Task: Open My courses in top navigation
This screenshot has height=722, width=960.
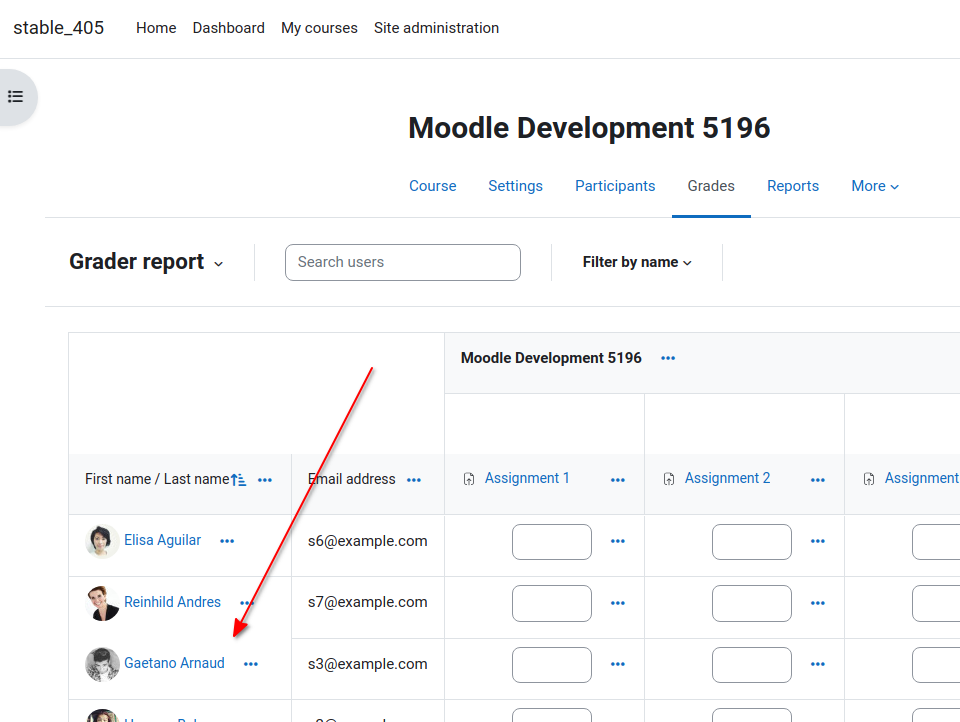Action: tap(319, 28)
